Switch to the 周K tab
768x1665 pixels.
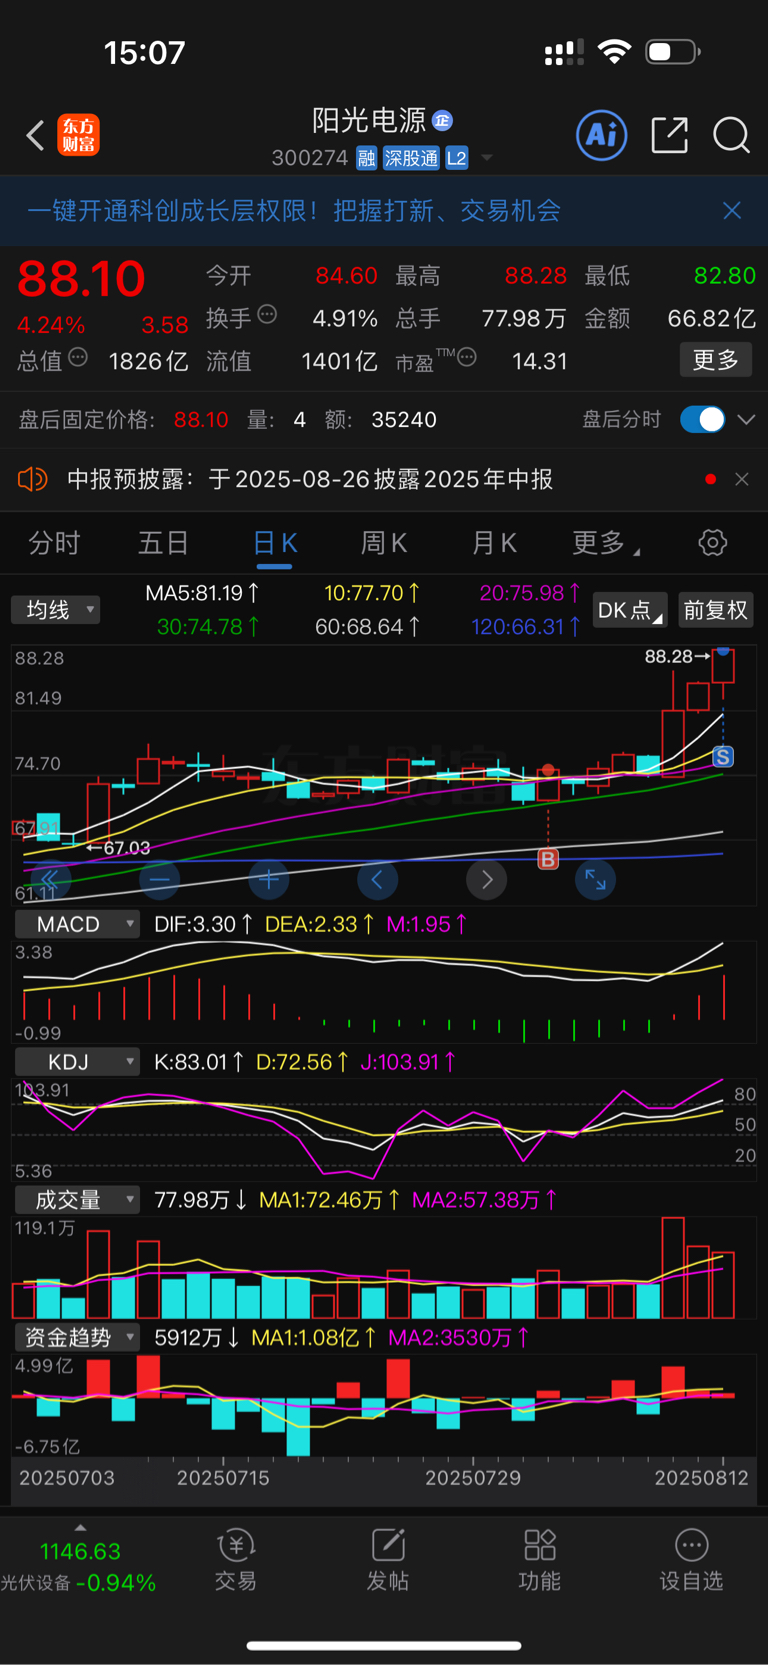384,543
